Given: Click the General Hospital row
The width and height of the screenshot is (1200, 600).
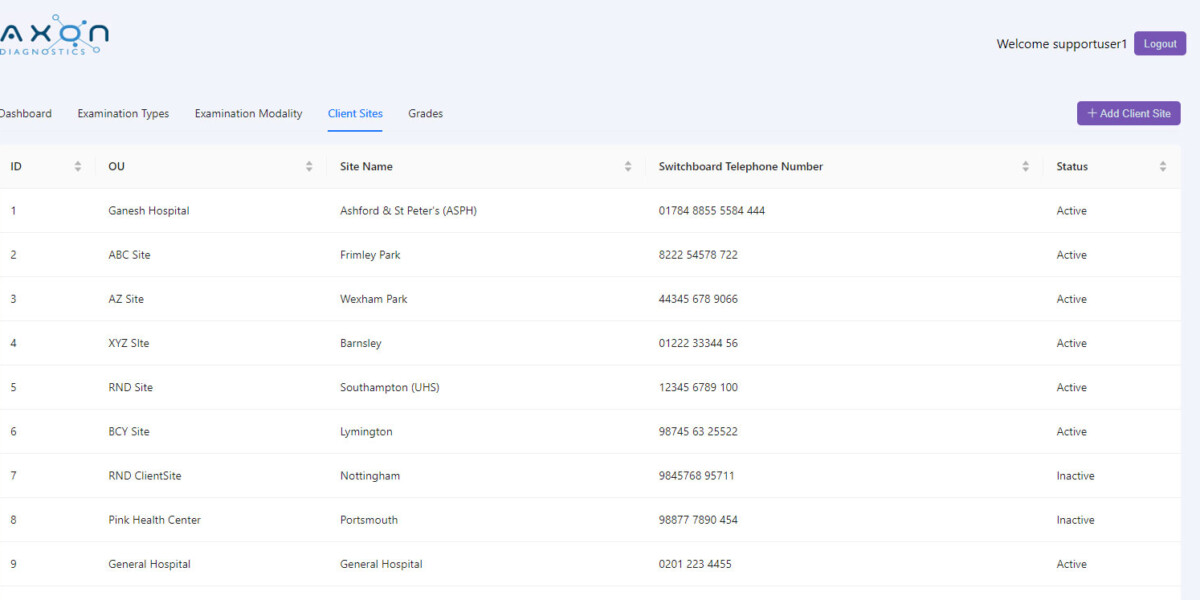Looking at the screenshot, I should click(380, 563).
